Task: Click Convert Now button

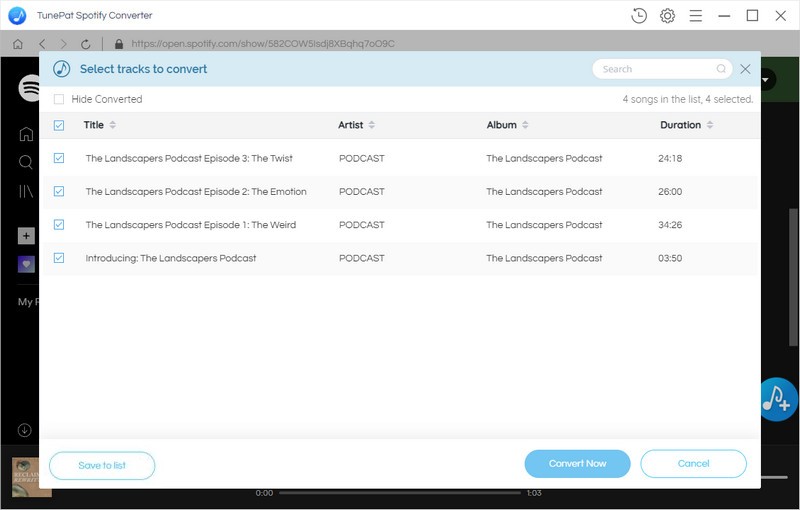Action: pos(578,464)
